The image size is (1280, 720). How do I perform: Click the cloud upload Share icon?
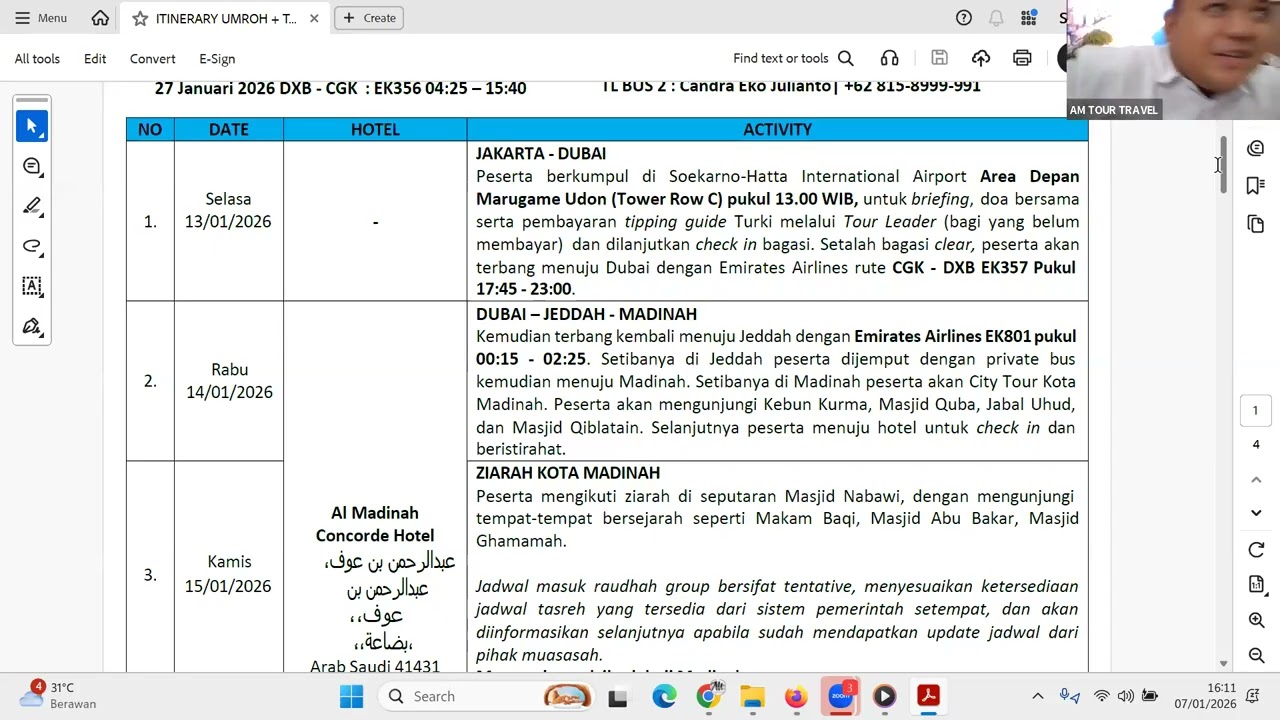point(981,59)
